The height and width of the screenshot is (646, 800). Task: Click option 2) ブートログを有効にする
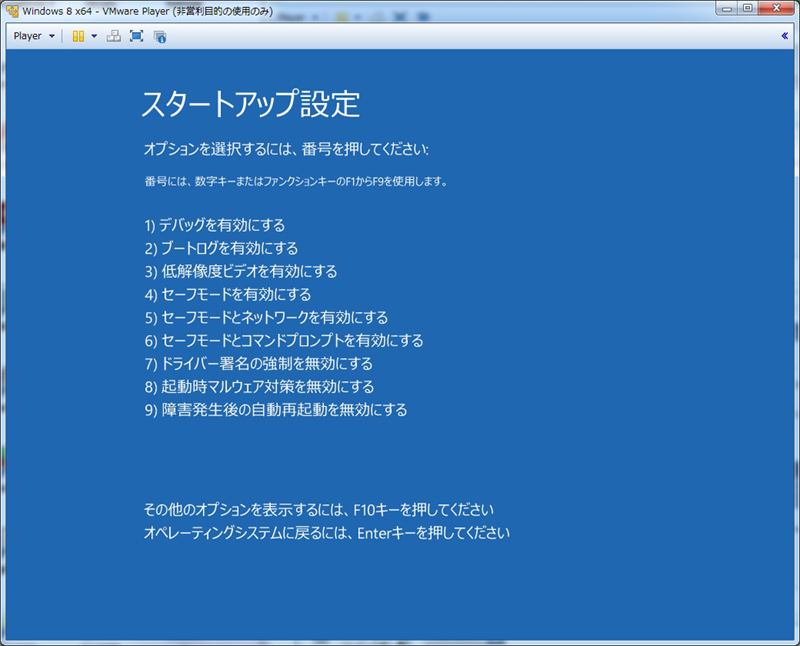point(221,248)
